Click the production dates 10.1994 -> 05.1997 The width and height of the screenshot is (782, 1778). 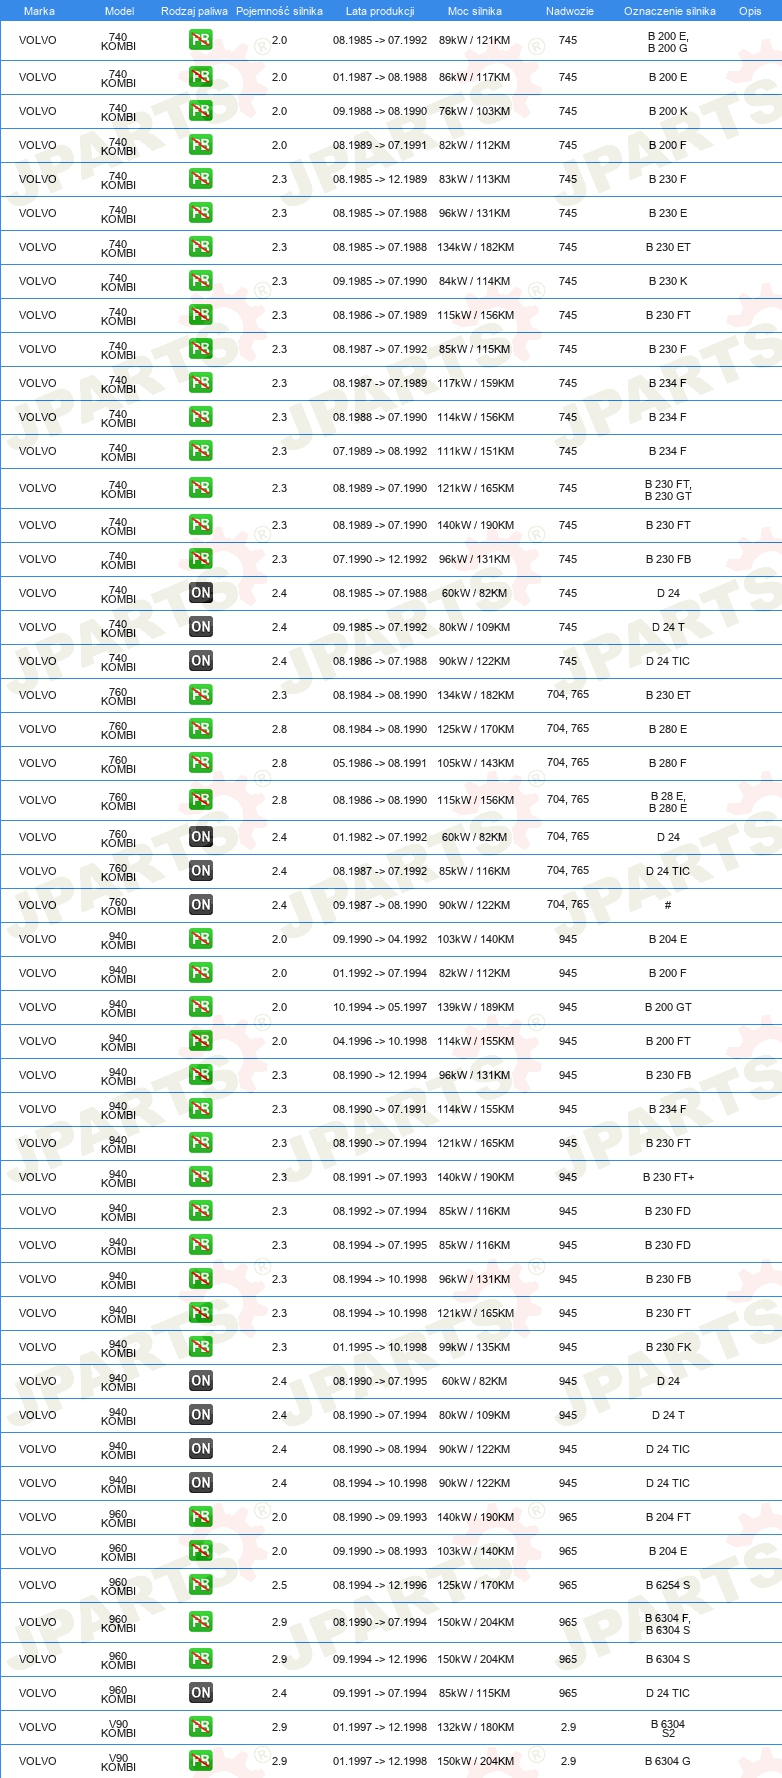(x=380, y=1007)
